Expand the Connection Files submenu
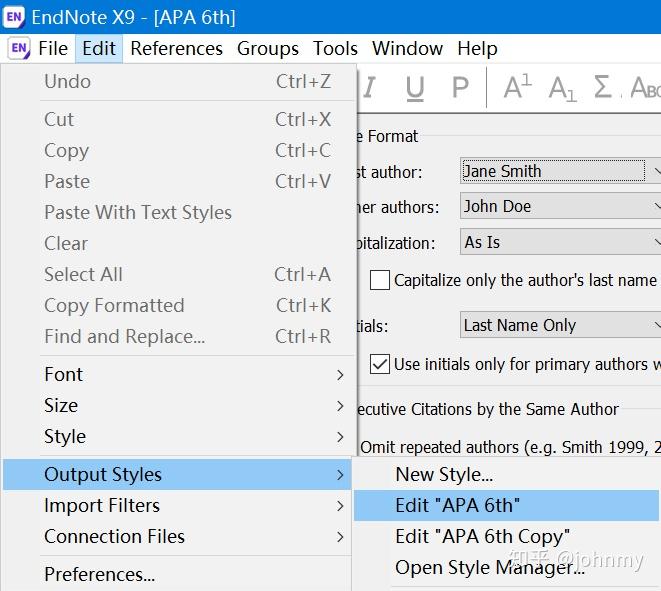Viewport: 661px width, 591px height. [x=177, y=537]
